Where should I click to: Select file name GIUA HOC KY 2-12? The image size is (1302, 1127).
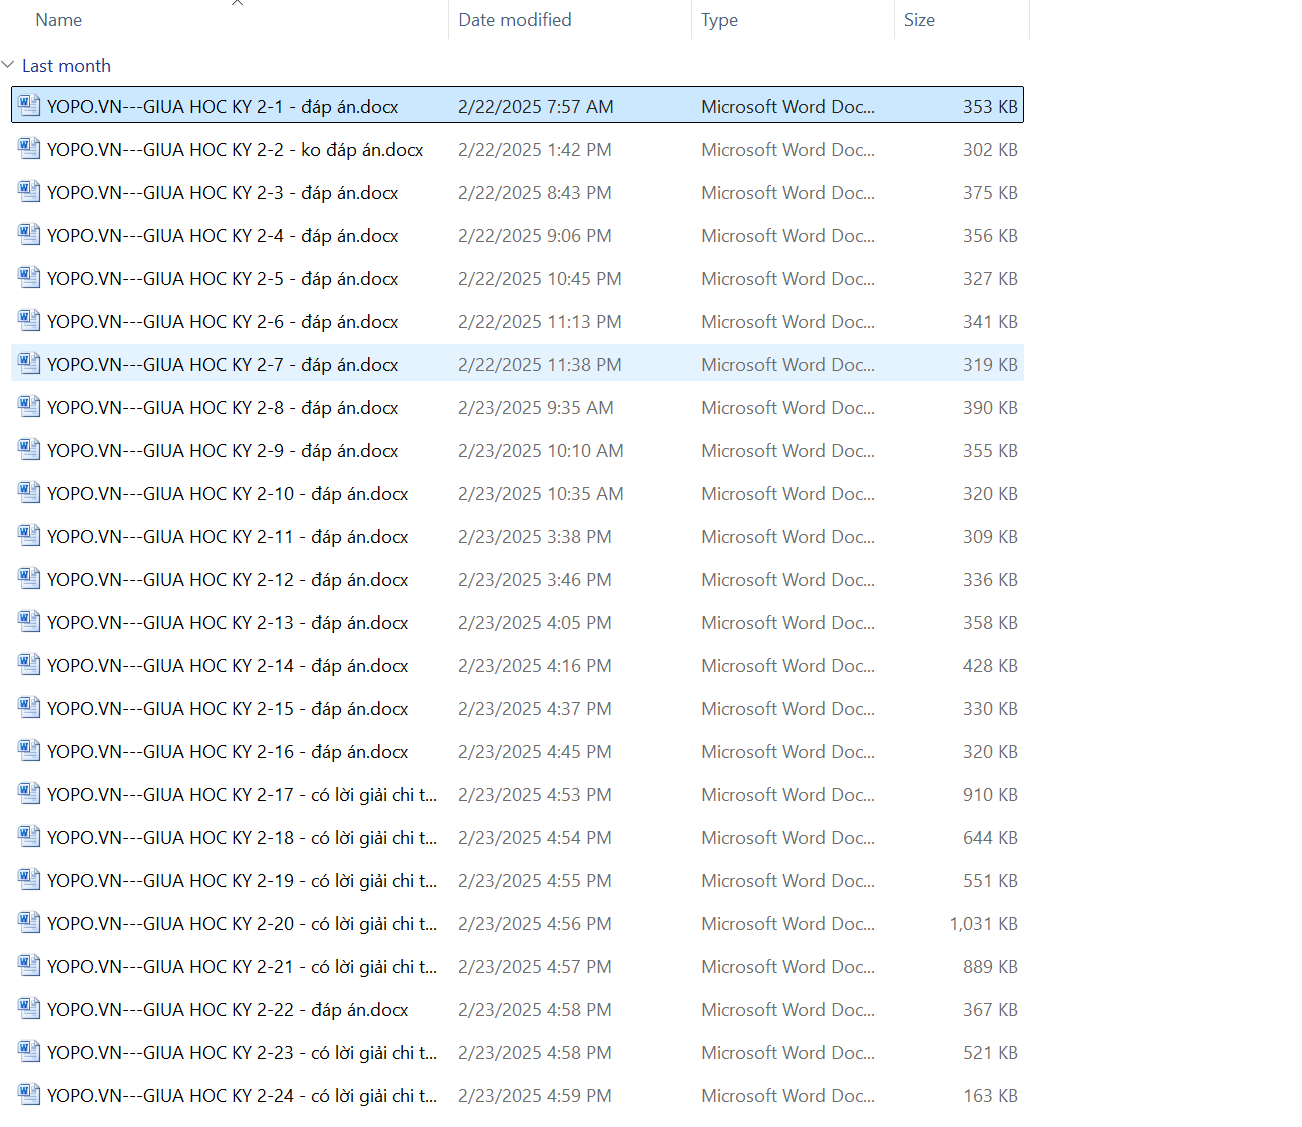point(227,580)
